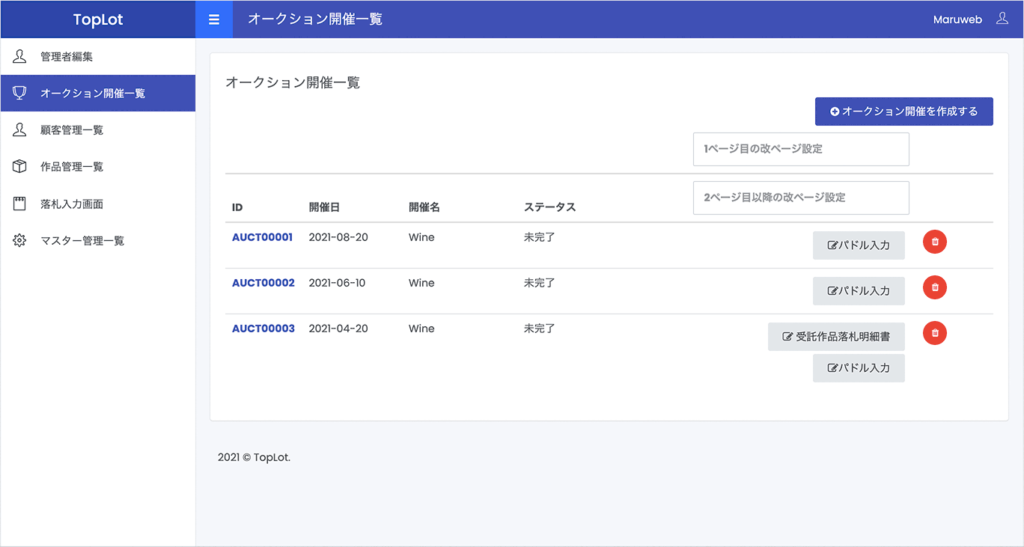Select オークション開催一覧 in the sidebar
This screenshot has height=547, width=1024.
point(98,93)
